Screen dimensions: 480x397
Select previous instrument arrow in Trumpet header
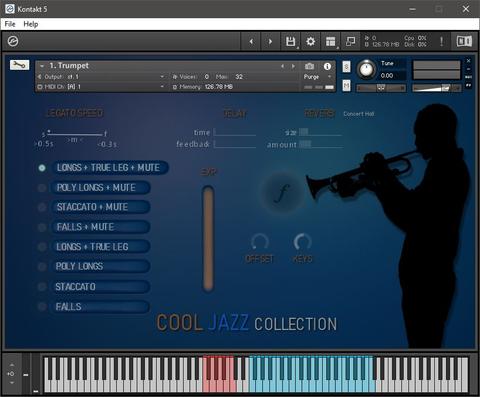282,66
